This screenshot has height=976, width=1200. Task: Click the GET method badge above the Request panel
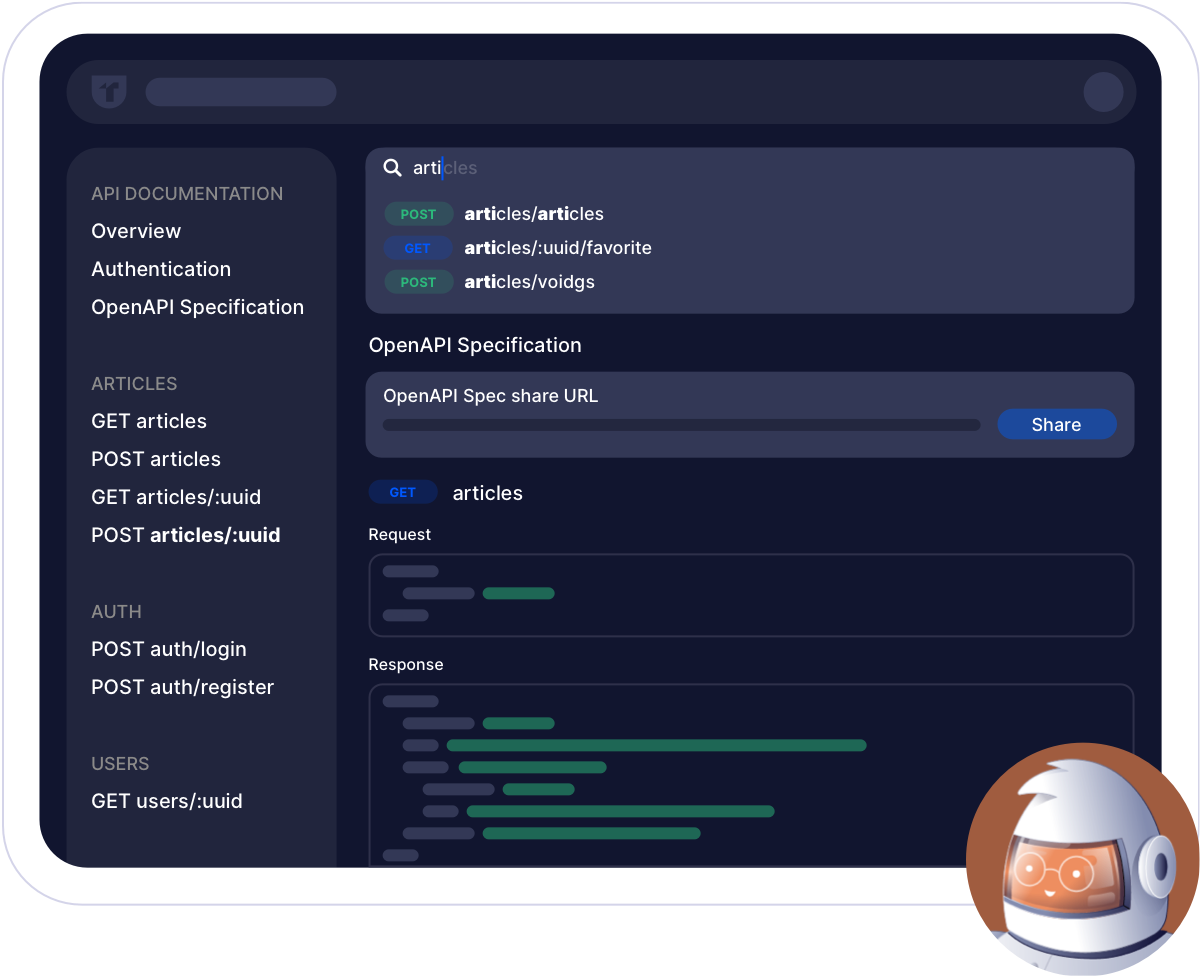coord(403,492)
